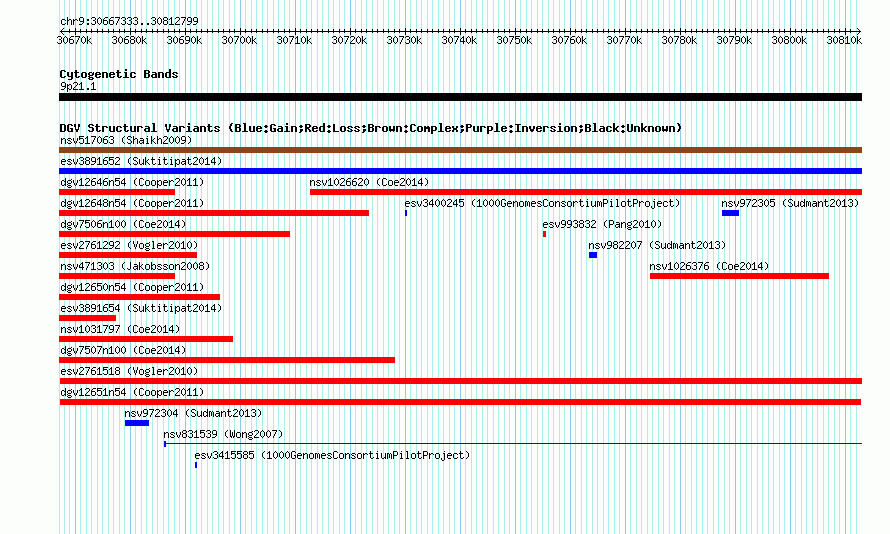Select the red dgv7506n100 loss bar
890x534 pixels.
(174, 234)
